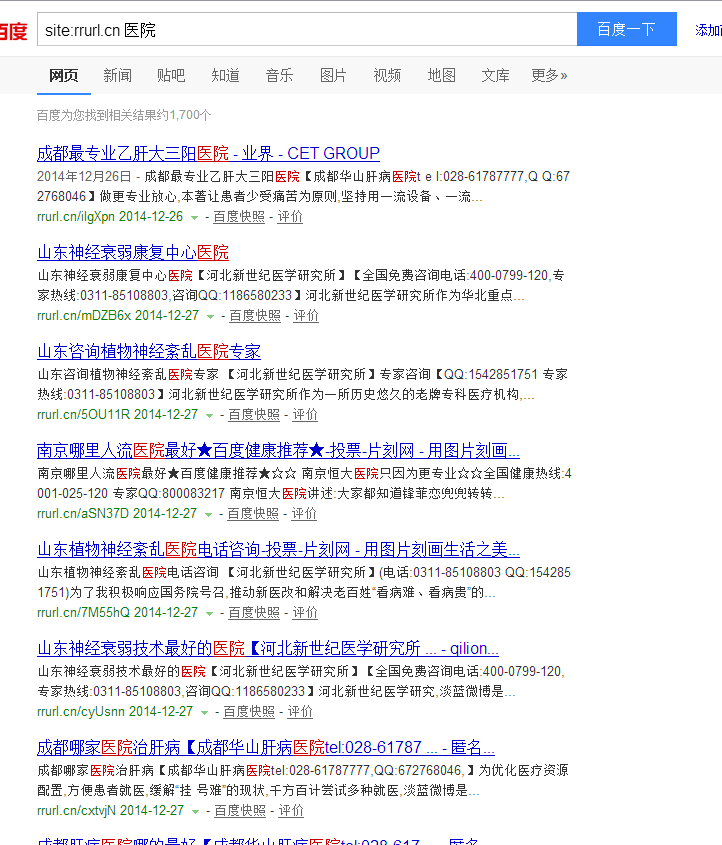Viewport: 722px width, 845px height.
Task: Click the URL text rrurl.cn/aSN37D 2014-12-27
Action: tap(117, 514)
